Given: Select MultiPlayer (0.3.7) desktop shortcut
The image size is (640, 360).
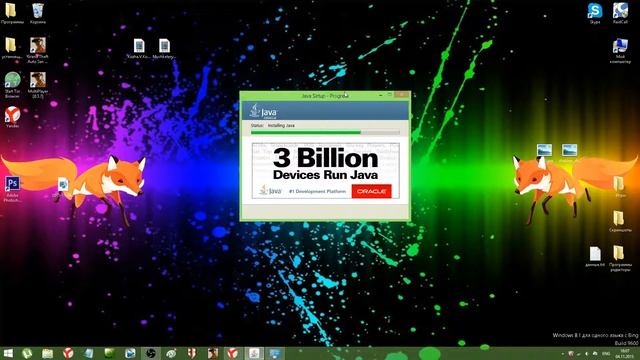Looking at the screenshot, I should (x=38, y=85).
